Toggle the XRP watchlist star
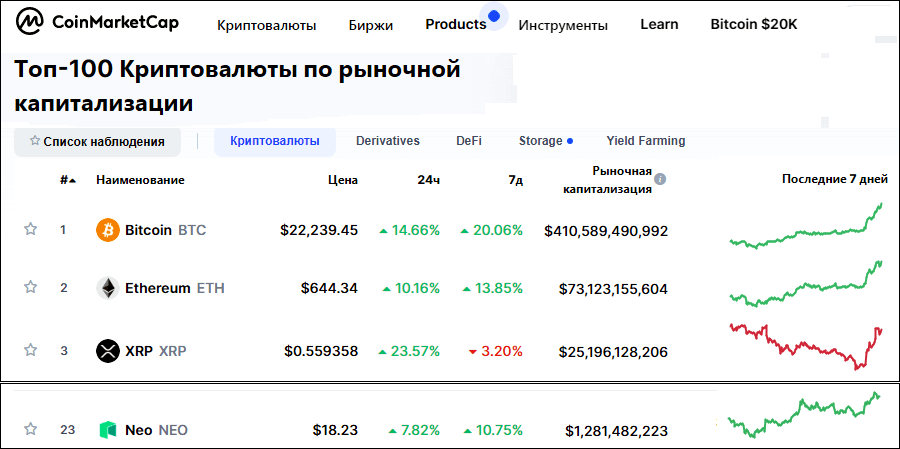 point(30,351)
